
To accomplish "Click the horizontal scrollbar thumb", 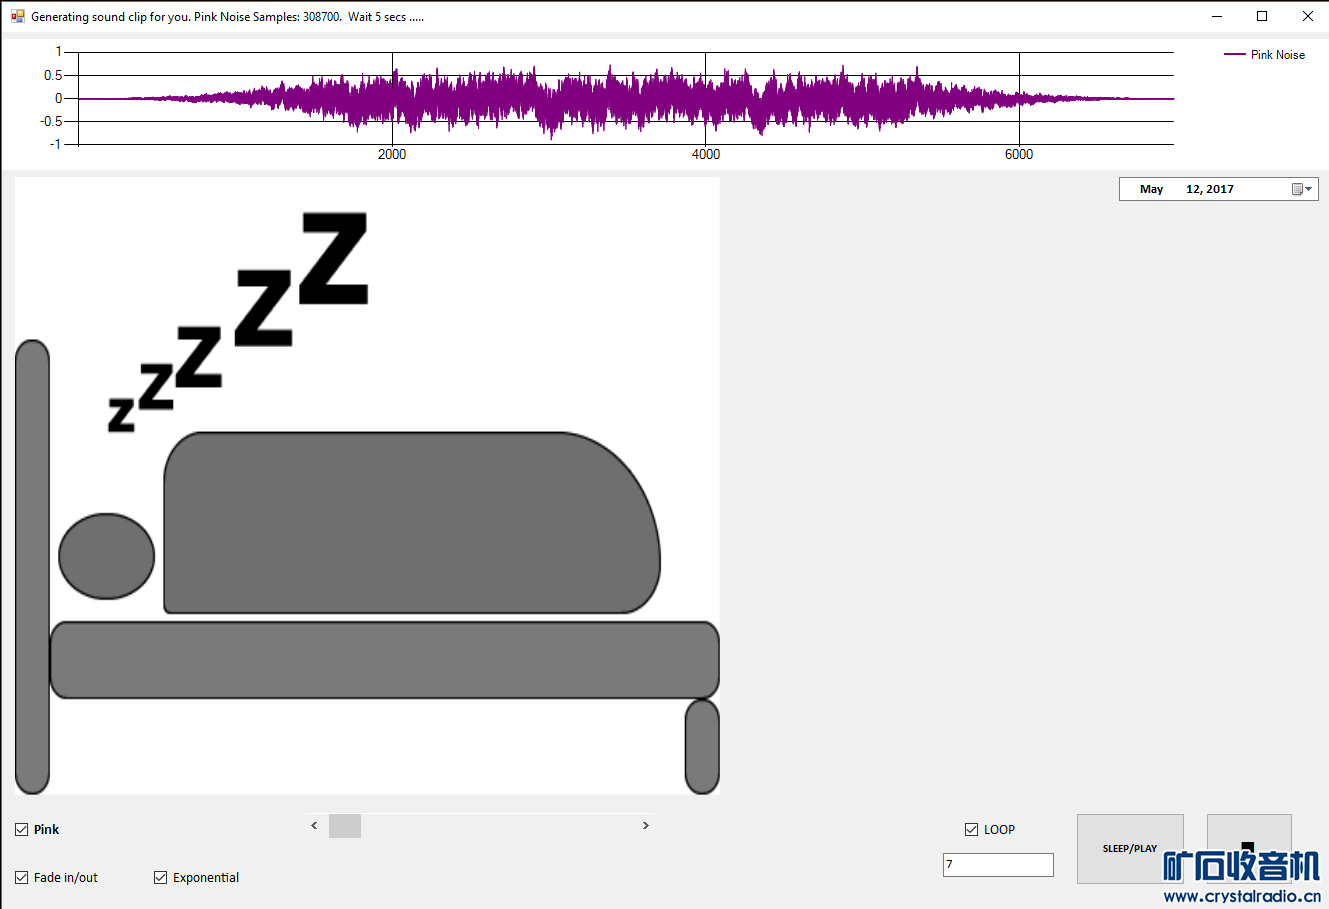I will [x=345, y=826].
